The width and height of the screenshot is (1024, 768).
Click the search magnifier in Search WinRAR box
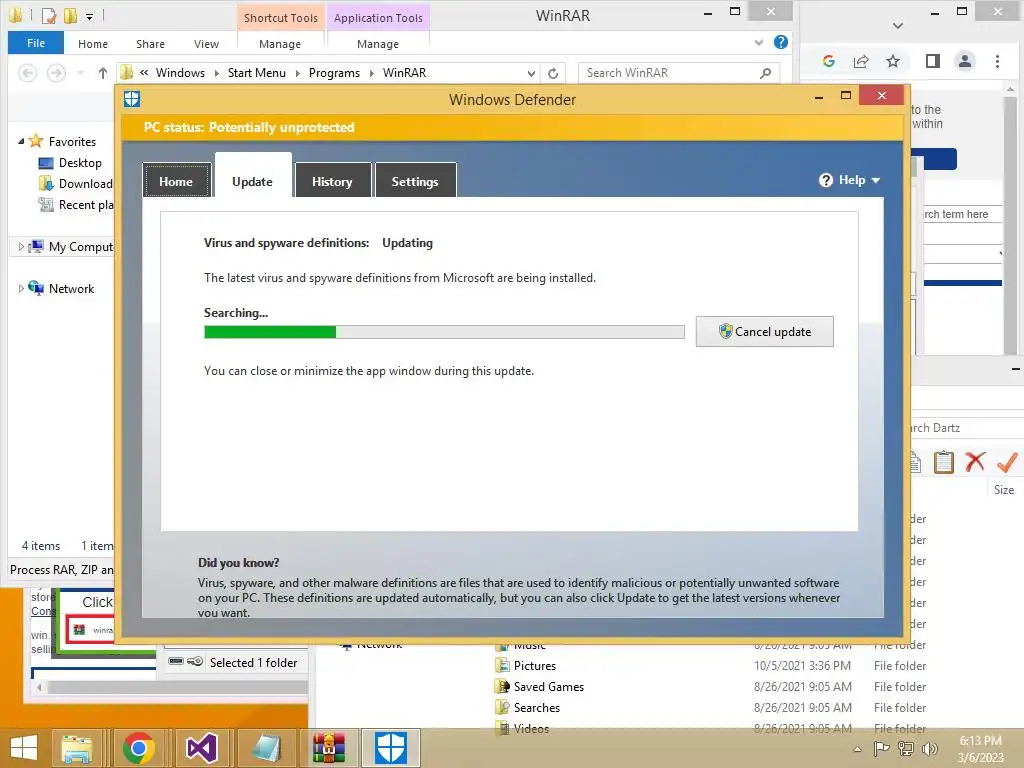tap(765, 73)
